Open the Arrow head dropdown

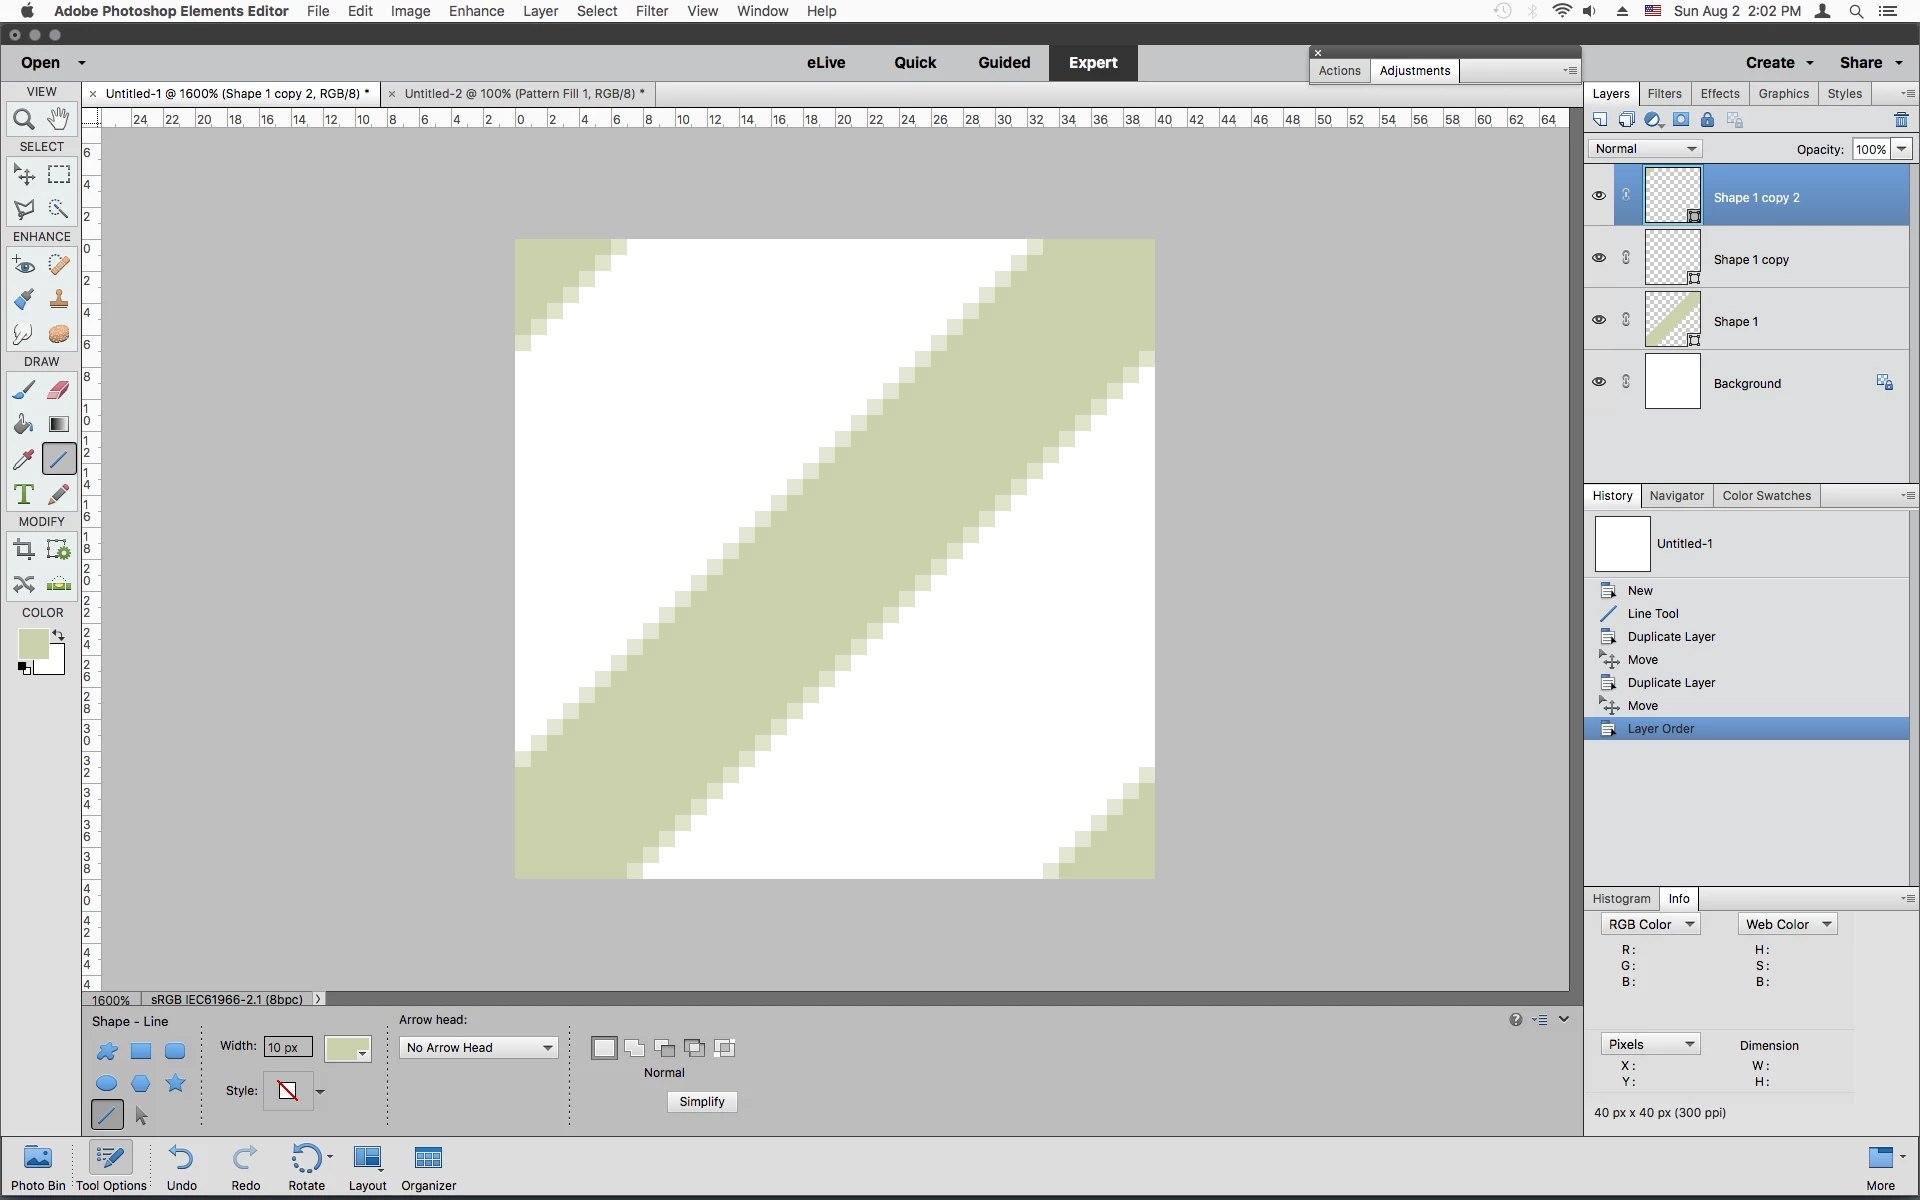tap(479, 1047)
